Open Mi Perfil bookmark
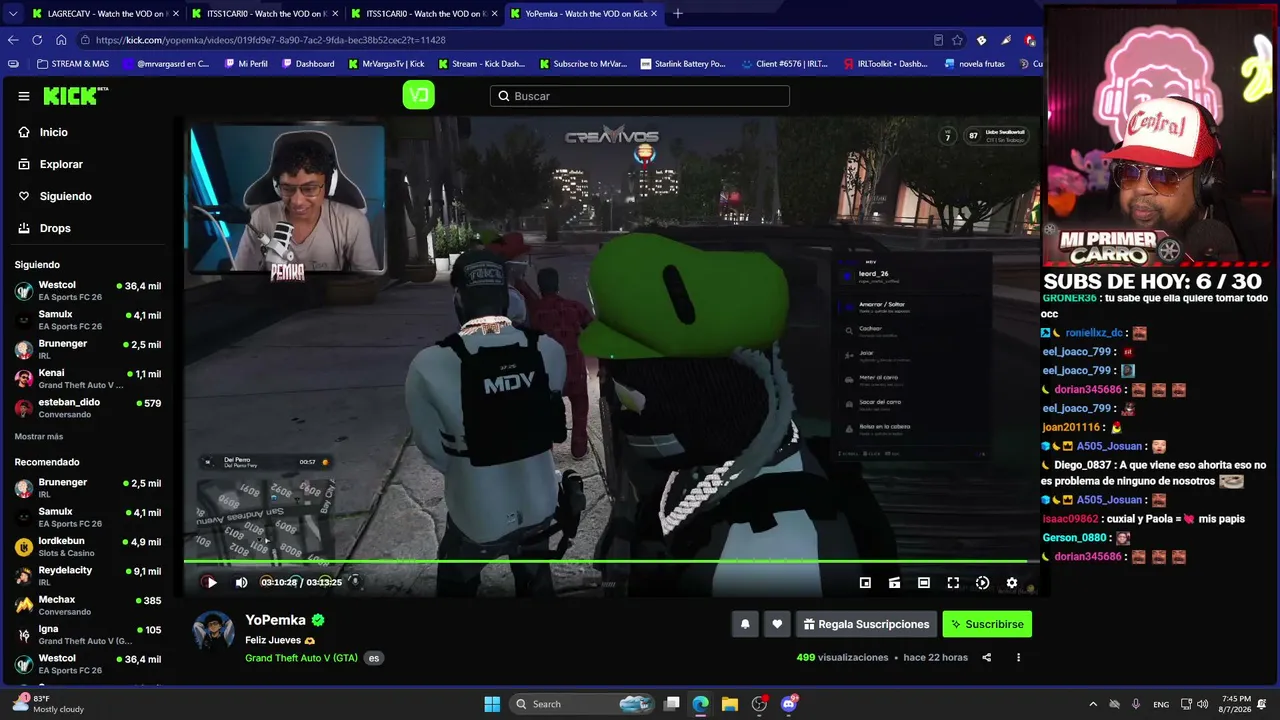This screenshot has height=720, width=1280. click(246, 64)
